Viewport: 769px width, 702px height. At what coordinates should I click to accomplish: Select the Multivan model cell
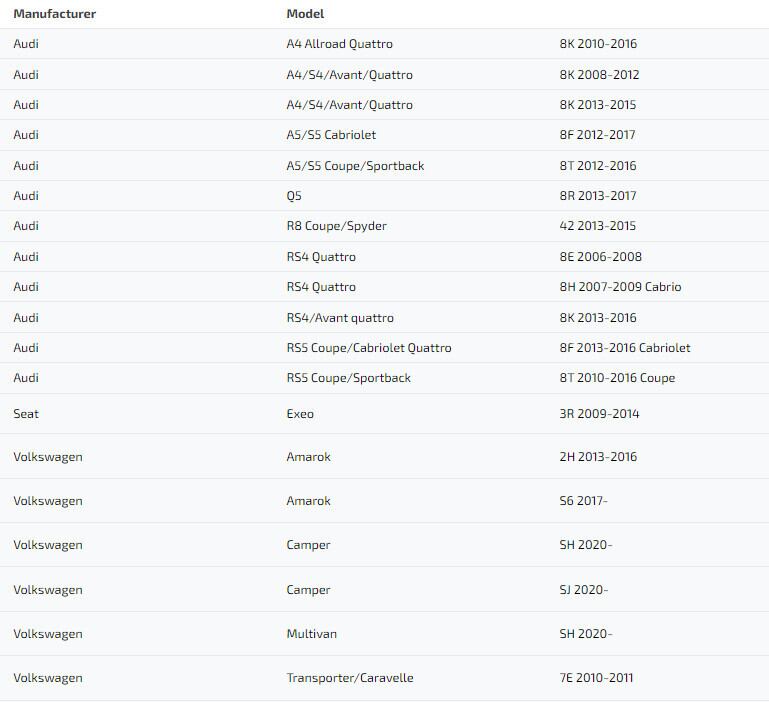pyautogui.click(x=311, y=634)
